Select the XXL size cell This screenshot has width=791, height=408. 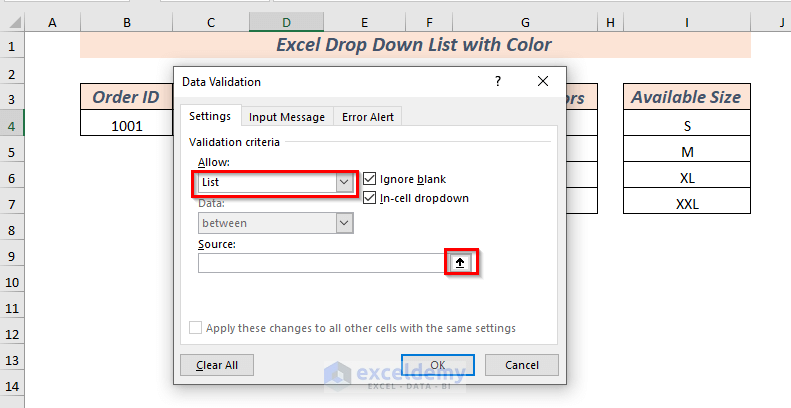tap(686, 203)
